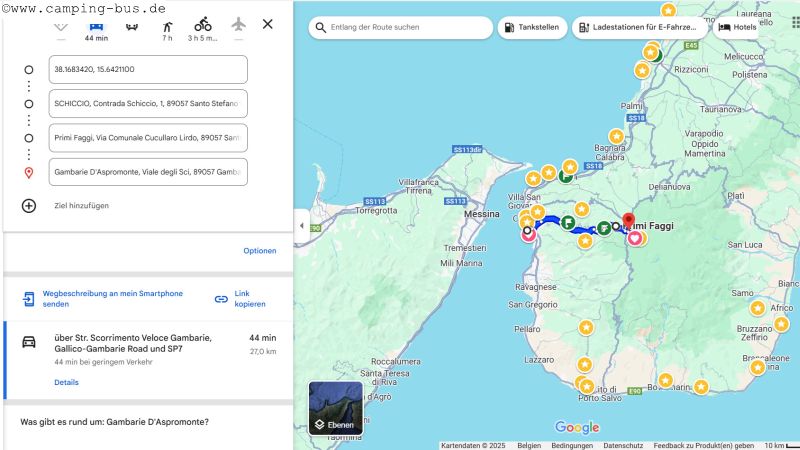Click circle handle beside Primi Faggi waypoint
800x450 pixels.
29,138
